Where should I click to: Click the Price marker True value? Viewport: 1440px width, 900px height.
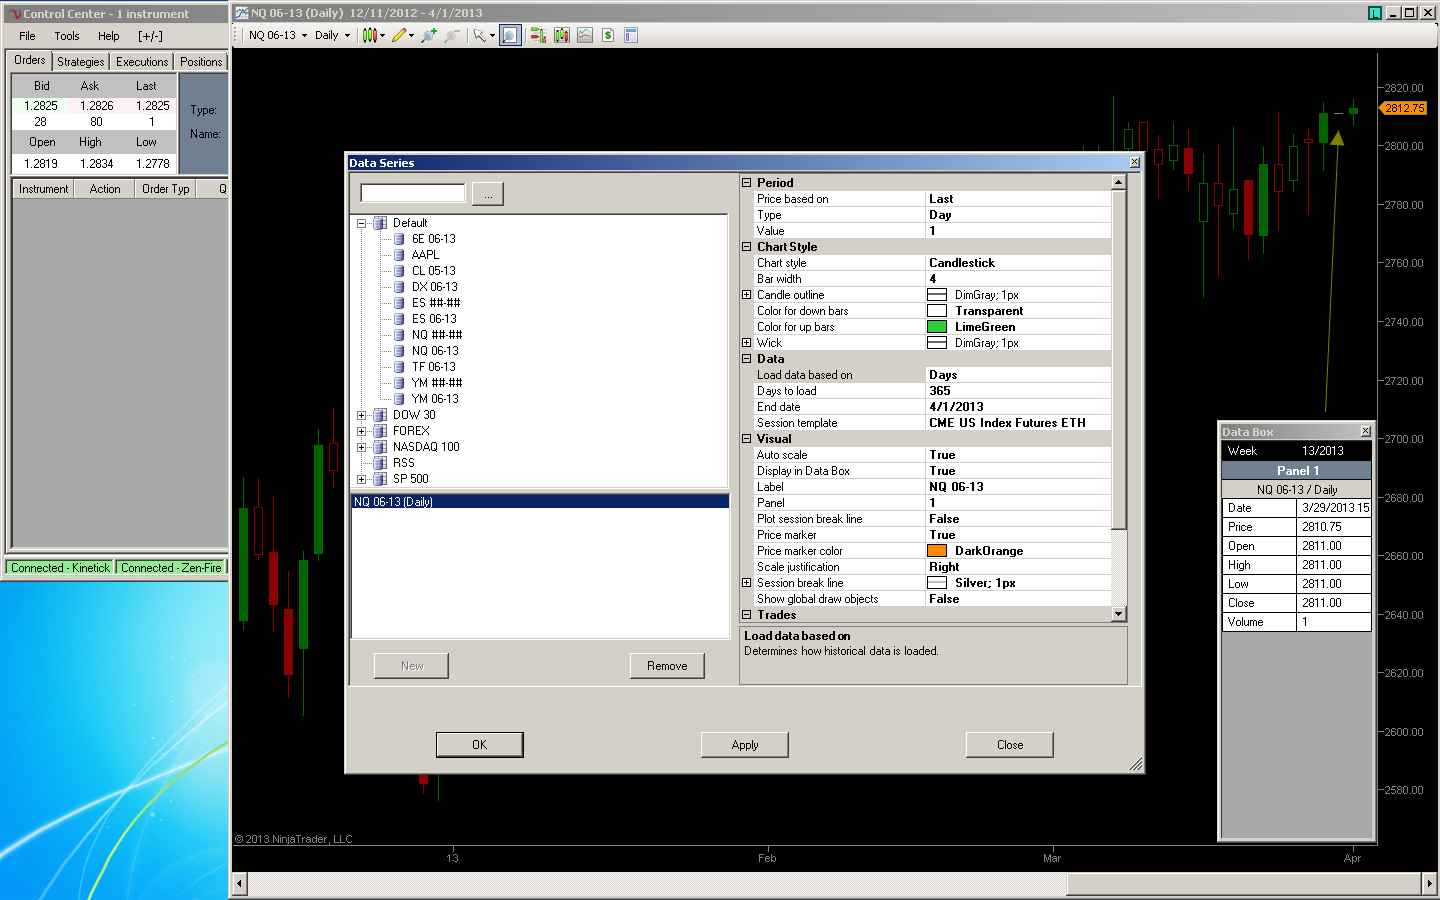[x=1018, y=535]
